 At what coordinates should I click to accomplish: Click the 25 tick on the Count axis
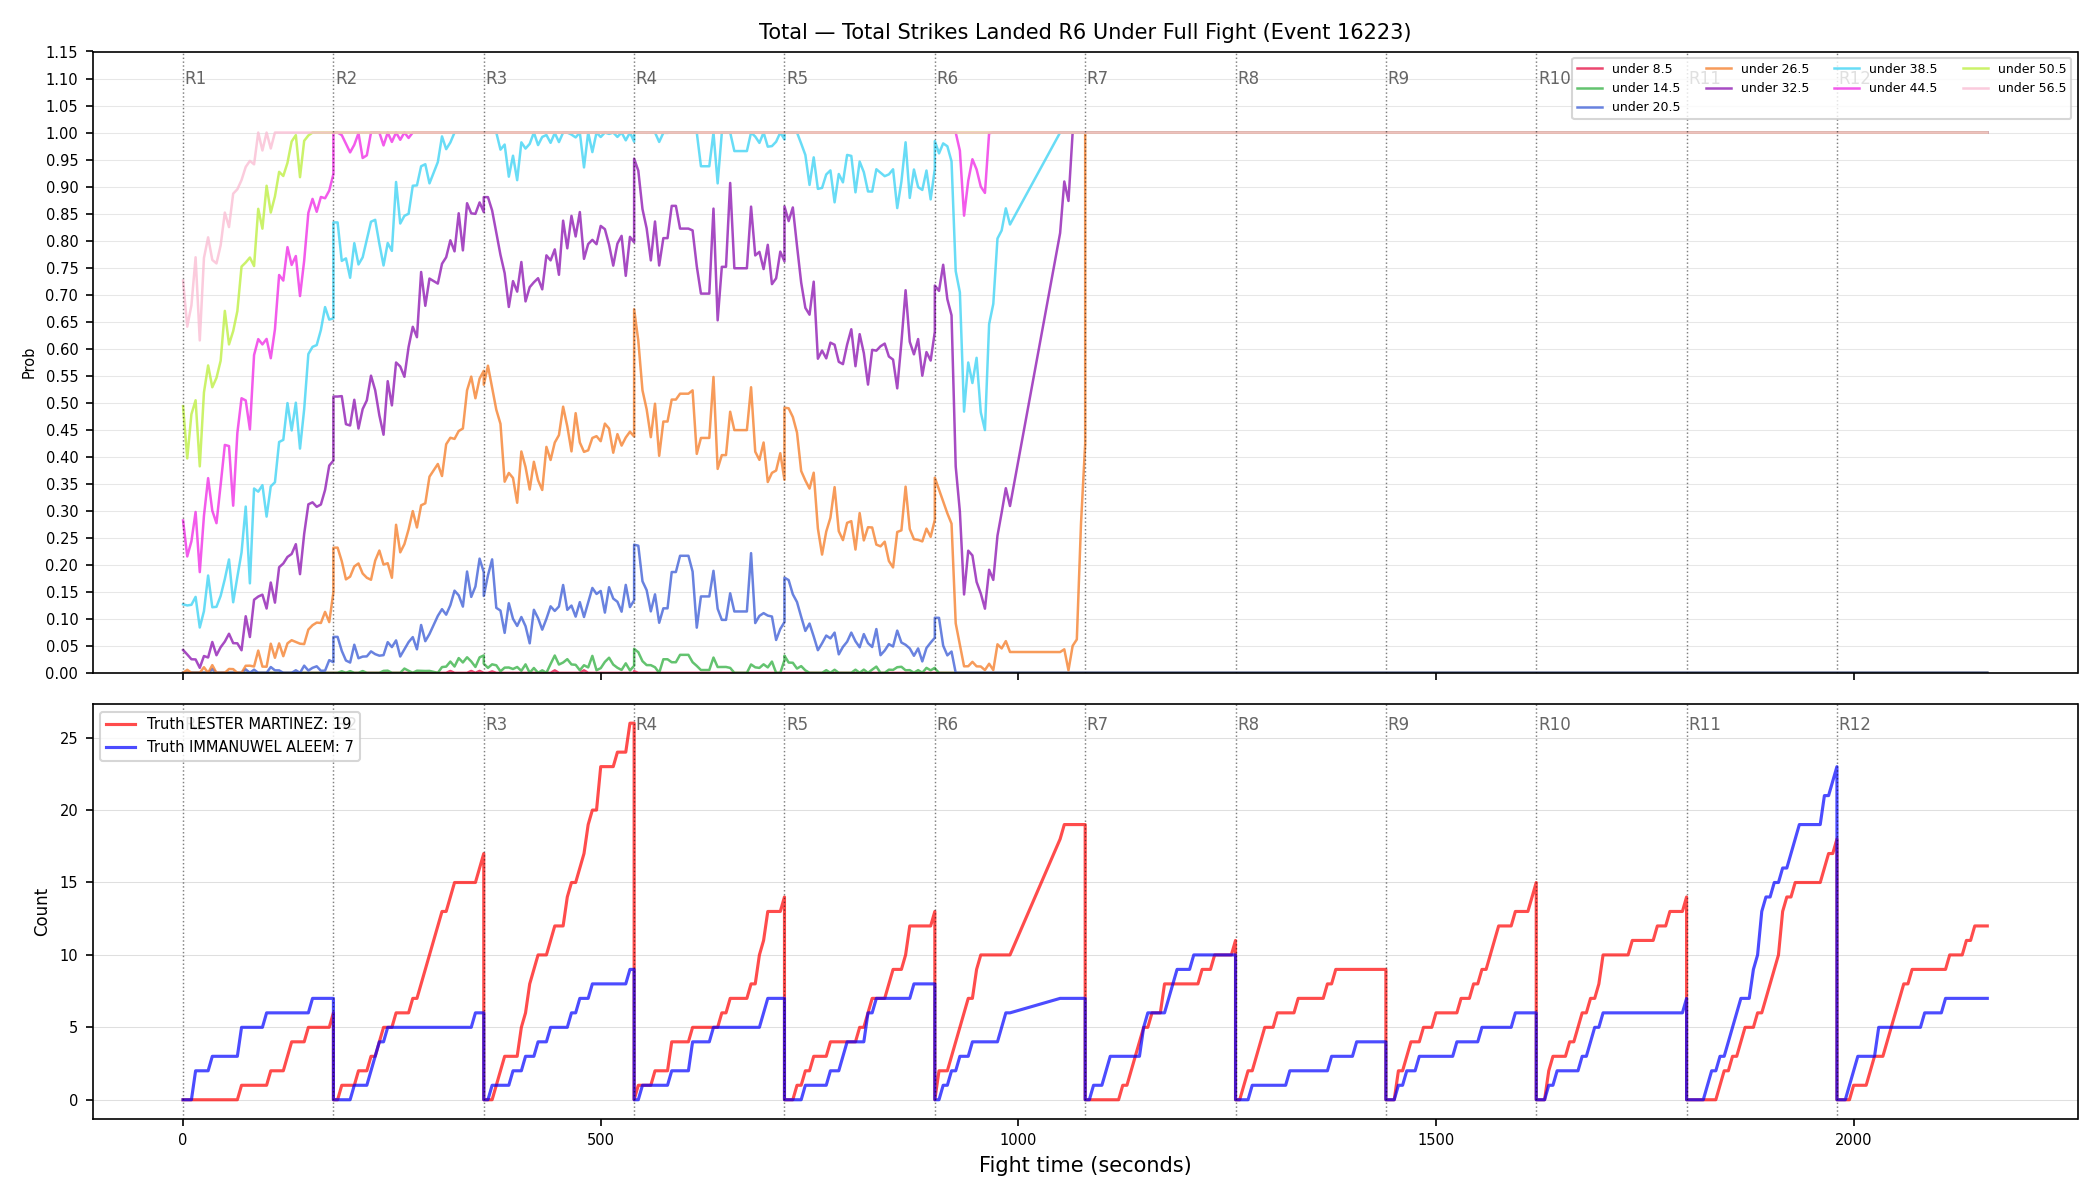point(69,738)
